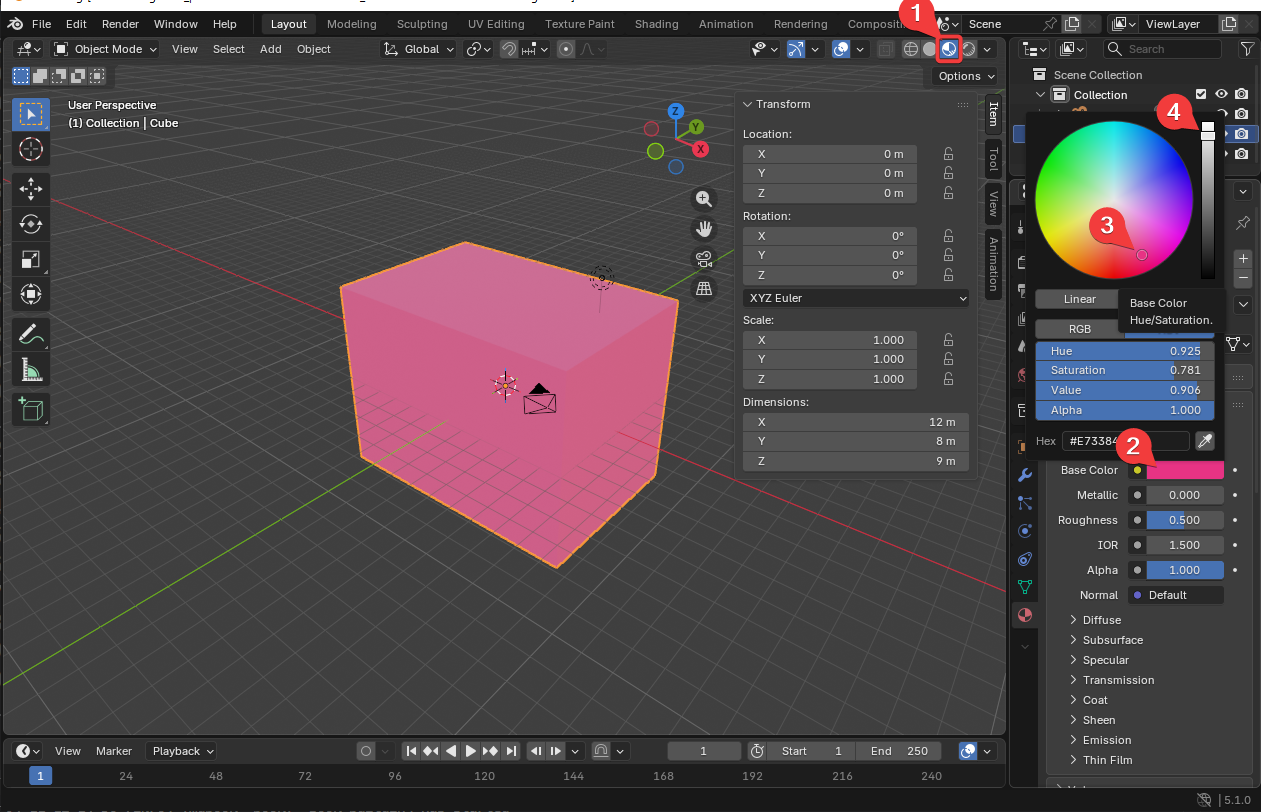Switch to the Shading workspace tab
This screenshot has height=812, width=1261.
tap(656, 24)
